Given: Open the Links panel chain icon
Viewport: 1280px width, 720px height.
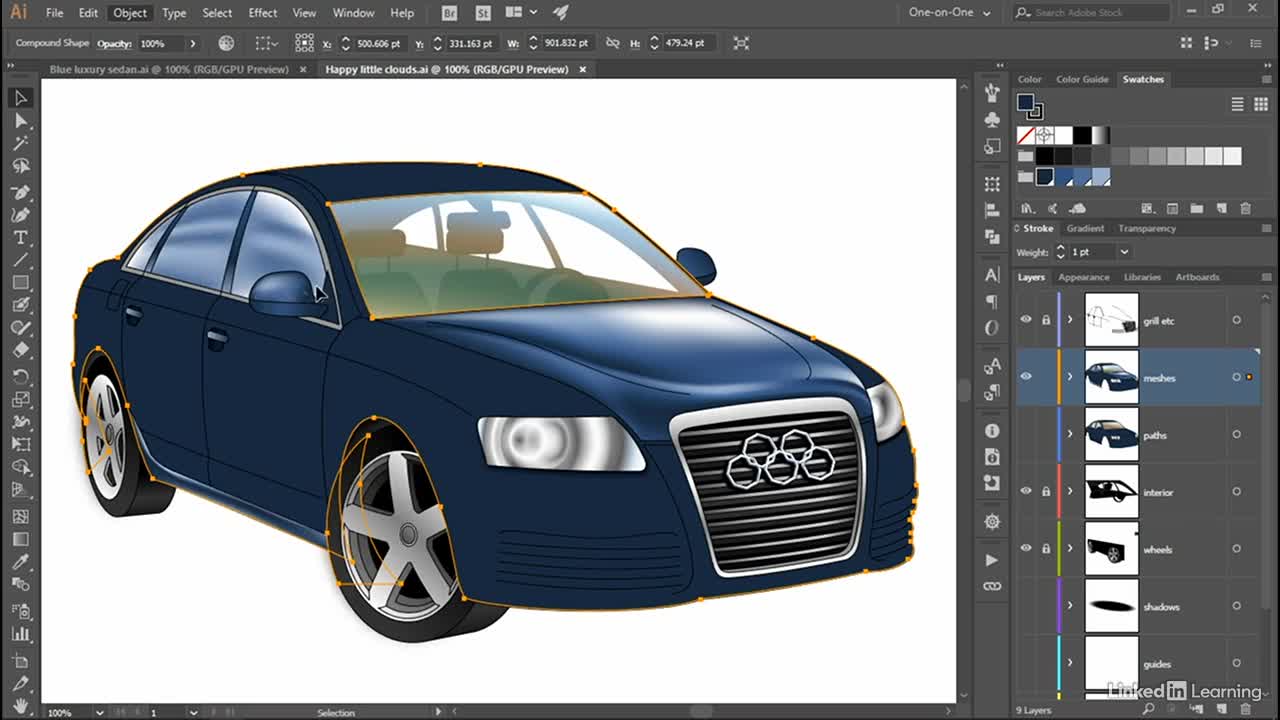Looking at the screenshot, I should tap(992, 586).
